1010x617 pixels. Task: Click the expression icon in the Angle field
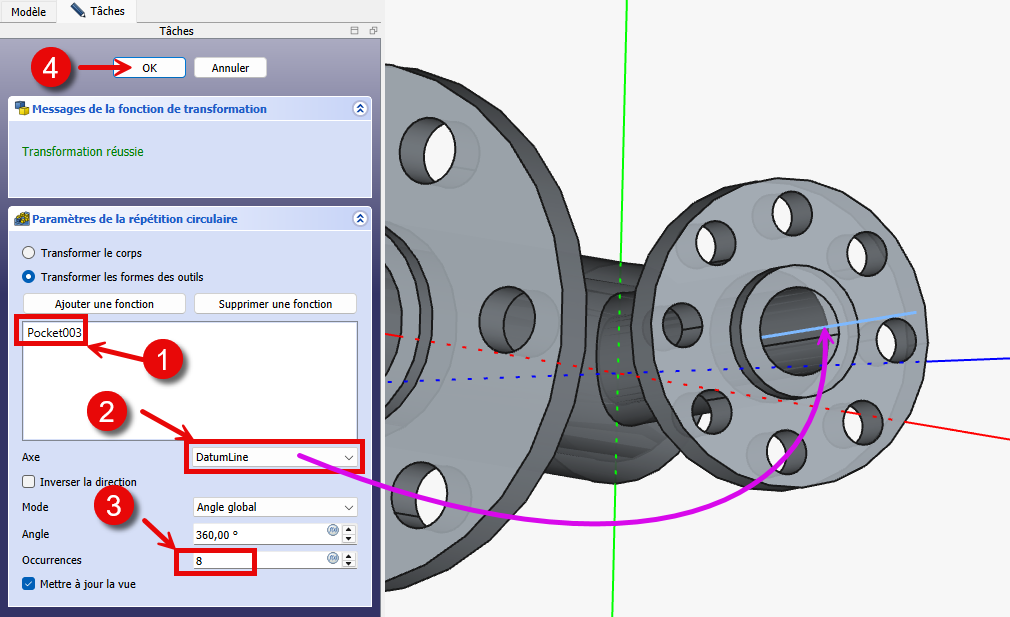[333, 530]
